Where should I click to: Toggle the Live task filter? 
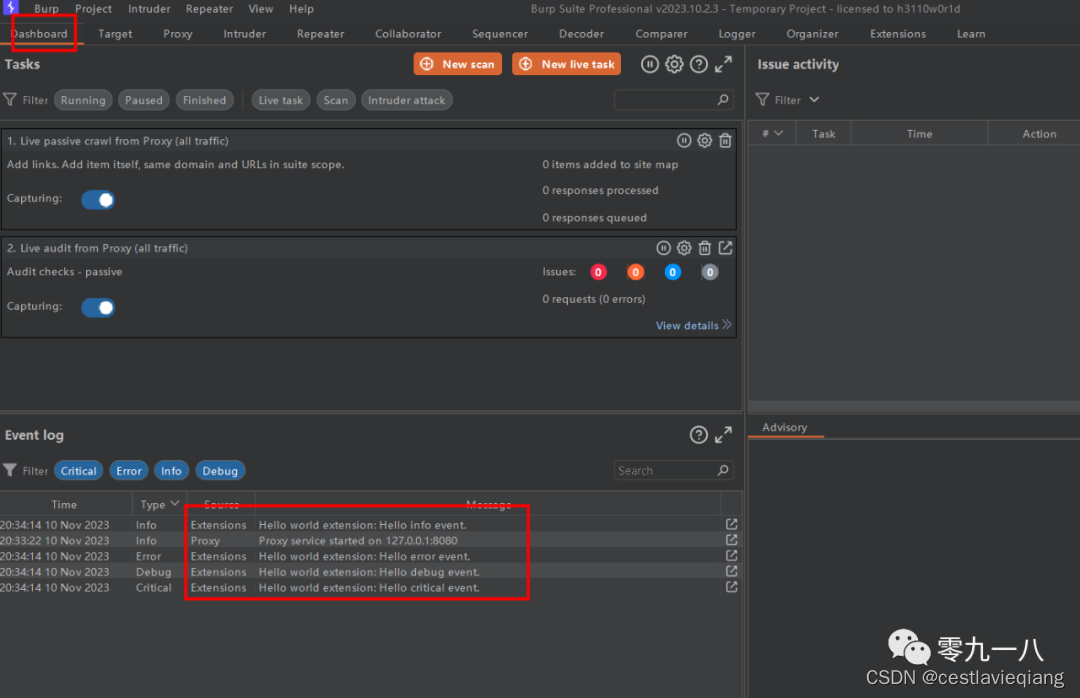pos(280,100)
